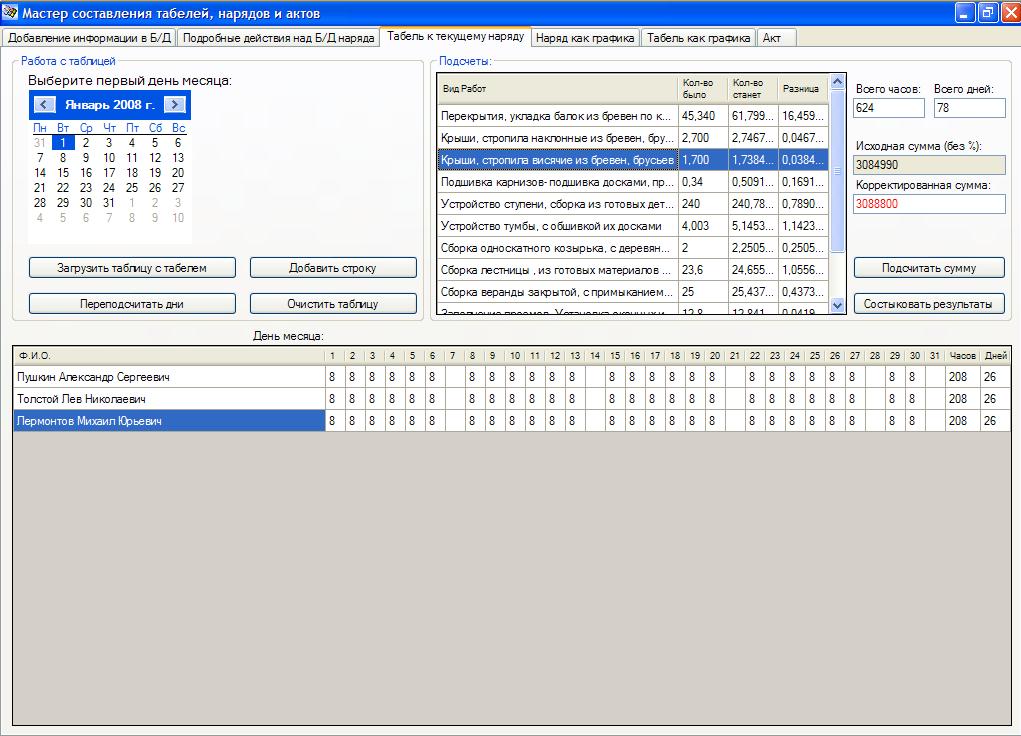Viewport: 1021px width, 736px height.
Task: Select row Лермонтов Михаил Юрьевич
Action: pos(511,421)
